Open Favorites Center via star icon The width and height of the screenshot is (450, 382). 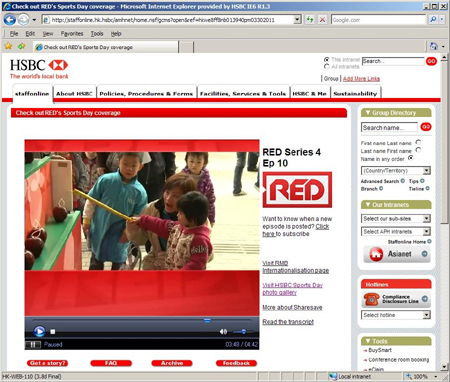coord(8,46)
